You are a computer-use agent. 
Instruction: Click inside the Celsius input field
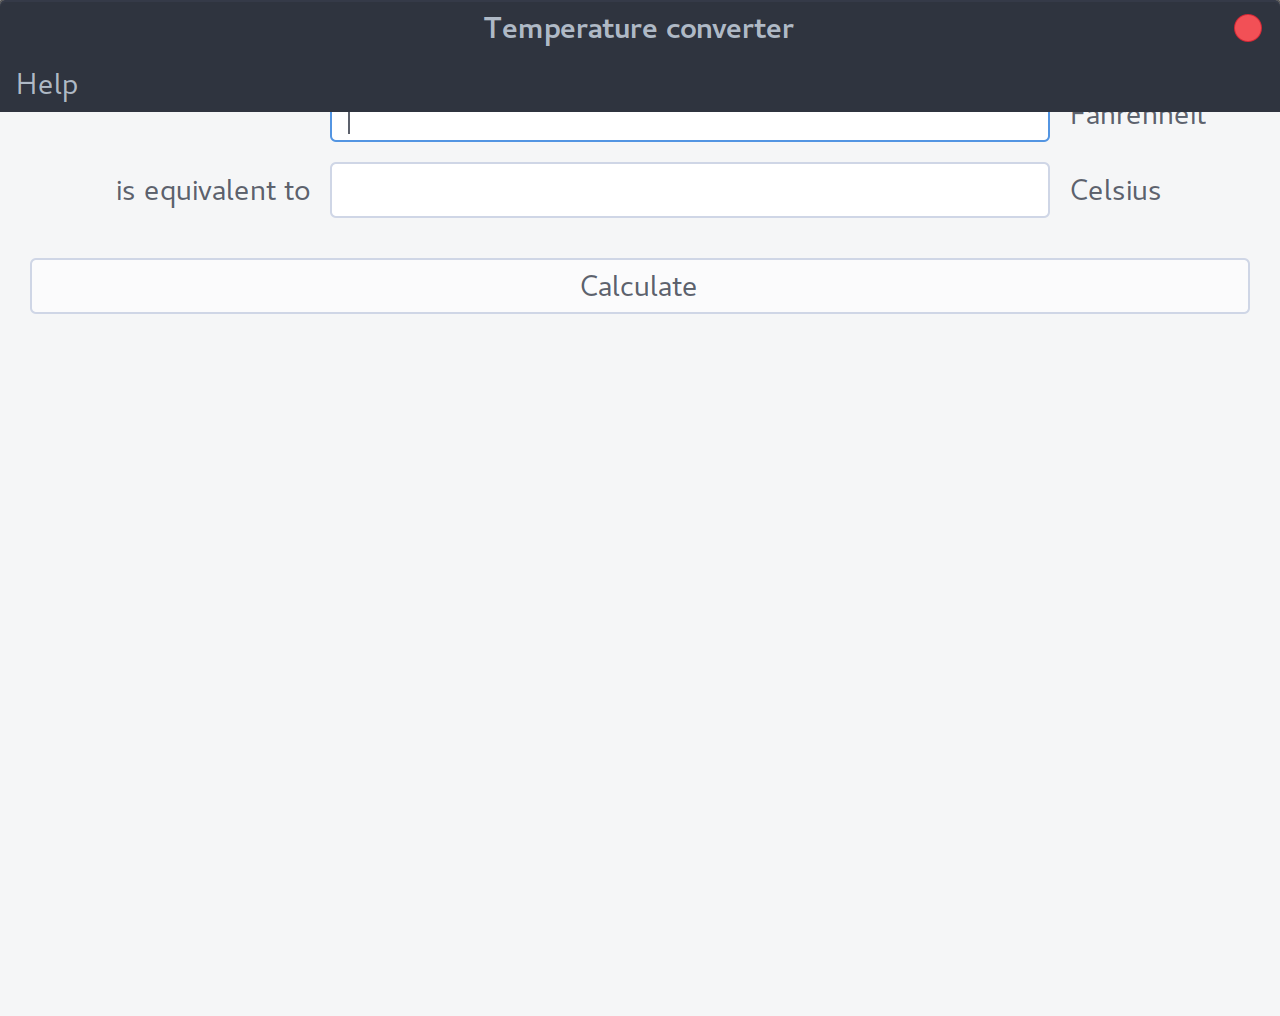click(690, 190)
